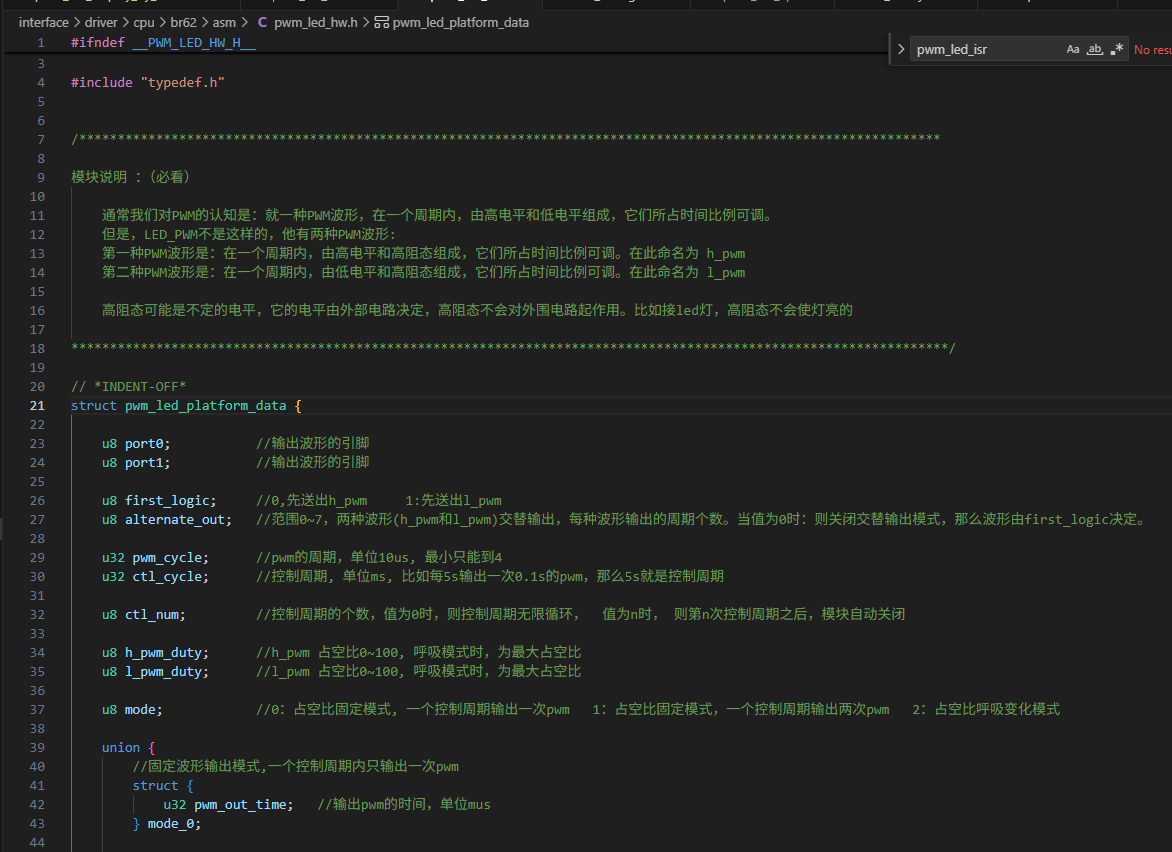Click line number 39 in the gutter
The width and height of the screenshot is (1172, 852).
pos(37,747)
